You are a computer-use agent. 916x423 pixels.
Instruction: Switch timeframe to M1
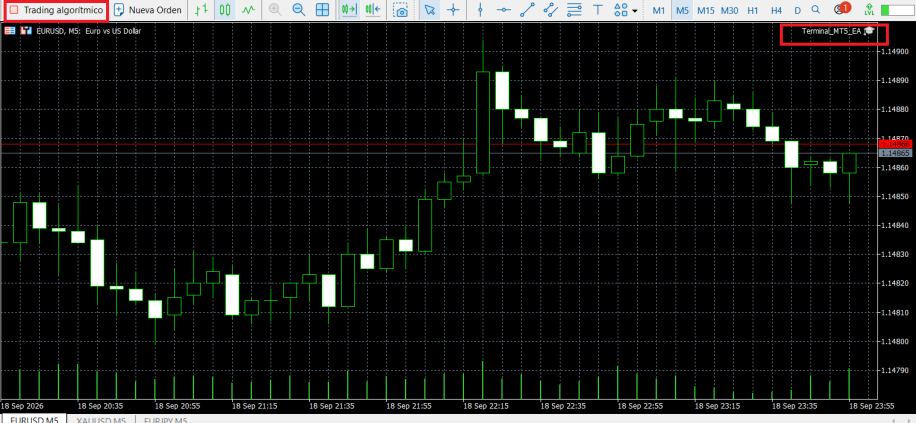click(659, 11)
